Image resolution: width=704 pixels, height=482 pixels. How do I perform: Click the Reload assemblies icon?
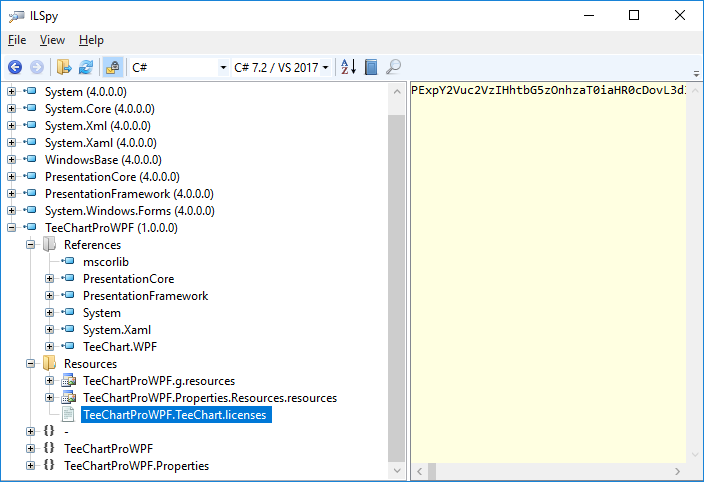pos(86,67)
